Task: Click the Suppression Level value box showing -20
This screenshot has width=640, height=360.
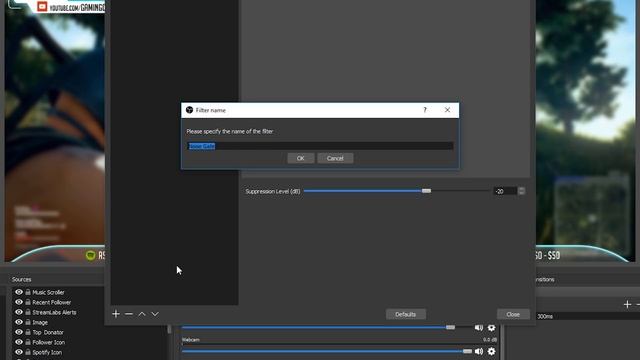Action: click(x=505, y=191)
